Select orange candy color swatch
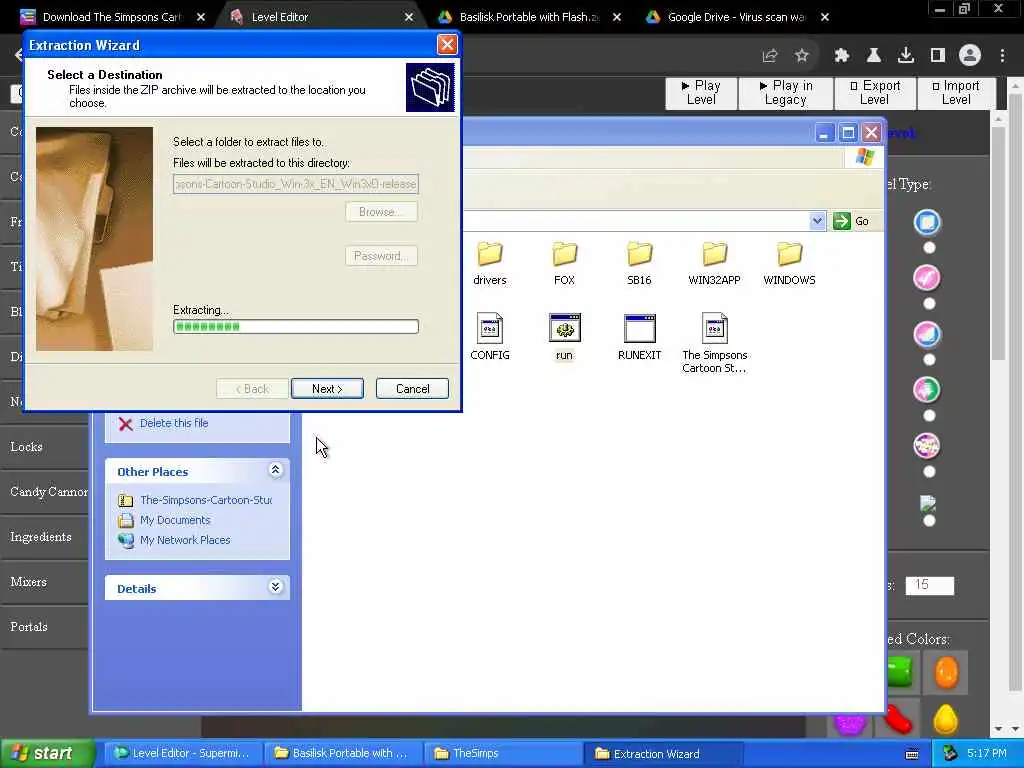1024x768 pixels. [946, 672]
